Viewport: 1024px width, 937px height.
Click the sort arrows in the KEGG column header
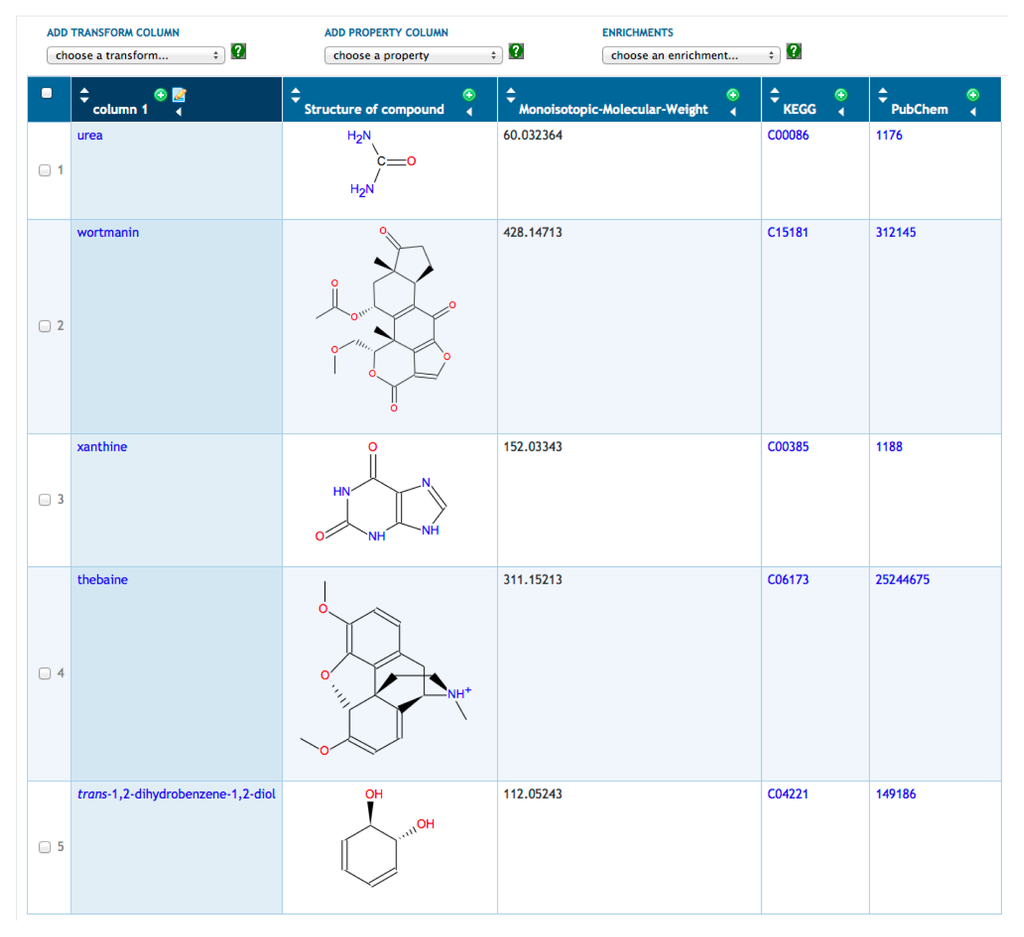coord(775,98)
